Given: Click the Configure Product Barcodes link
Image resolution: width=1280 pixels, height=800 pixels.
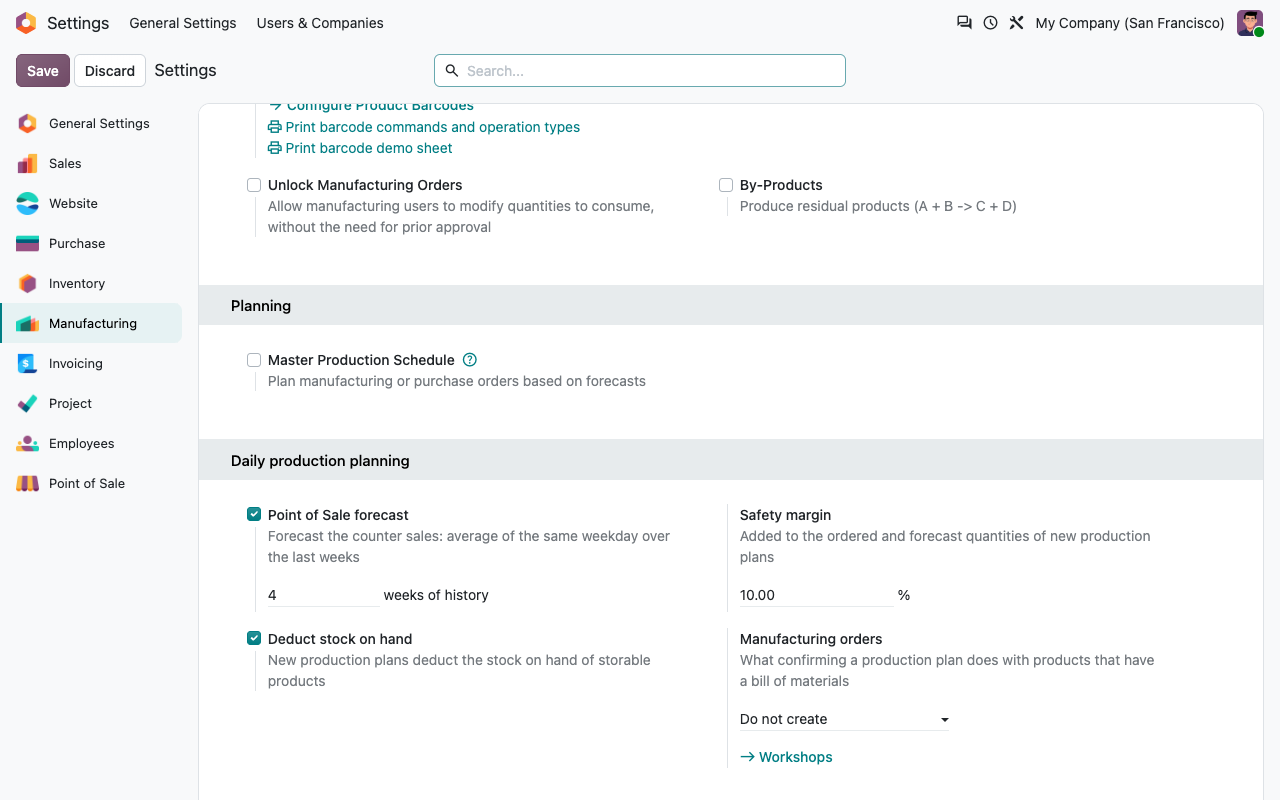Looking at the screenshot, I should [x=371, y=107].
